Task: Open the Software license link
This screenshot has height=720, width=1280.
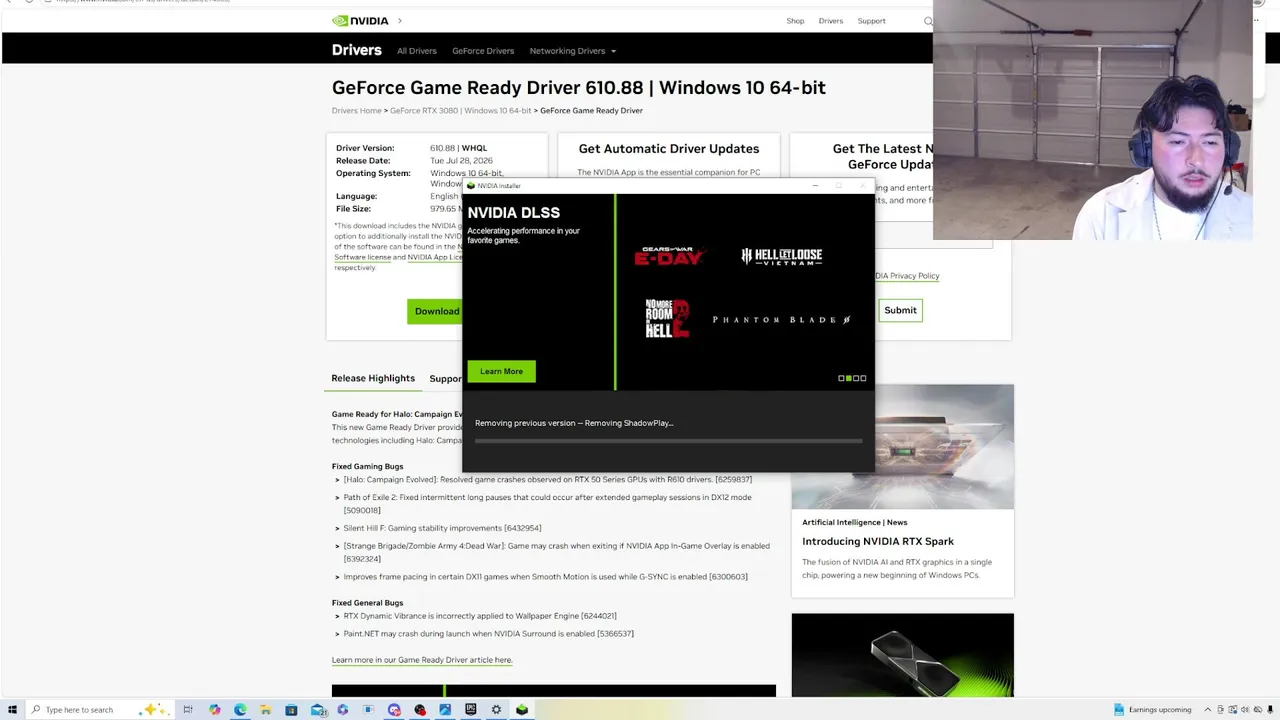Action: [x=362, y=258]
